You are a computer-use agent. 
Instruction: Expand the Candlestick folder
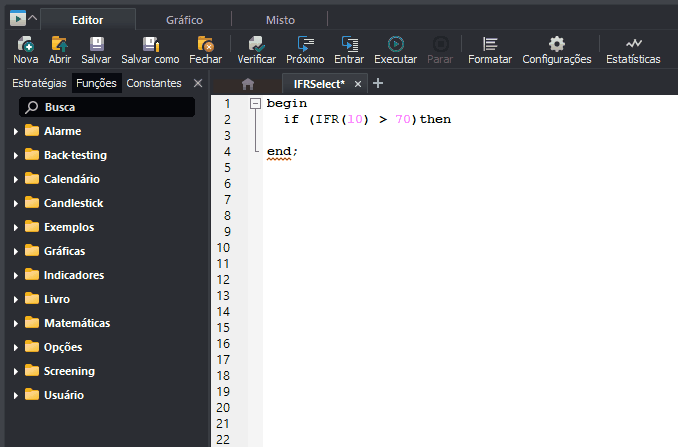16,203
